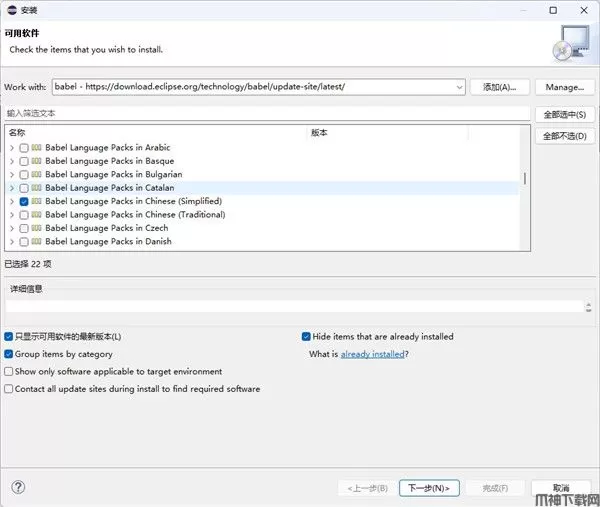Open the Work with site dropdown

tap(459, 87)
